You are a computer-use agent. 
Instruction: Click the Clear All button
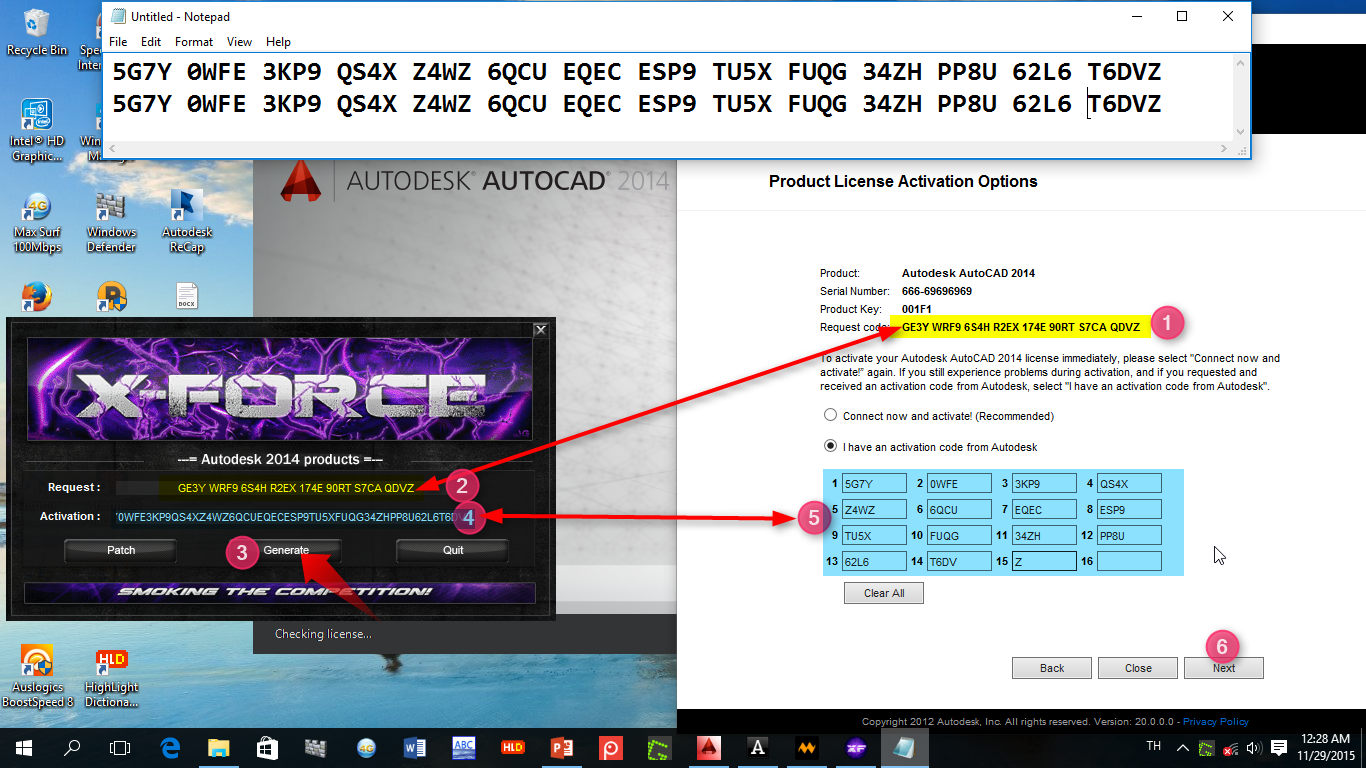click(884, 593)
